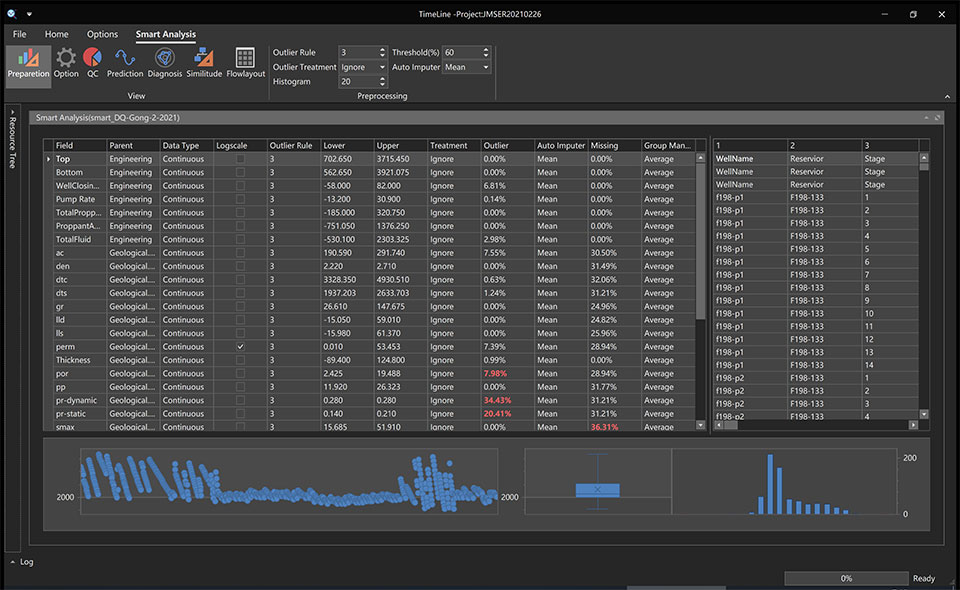Open Treatment cell dropdown for gr row

pos(454,307)
